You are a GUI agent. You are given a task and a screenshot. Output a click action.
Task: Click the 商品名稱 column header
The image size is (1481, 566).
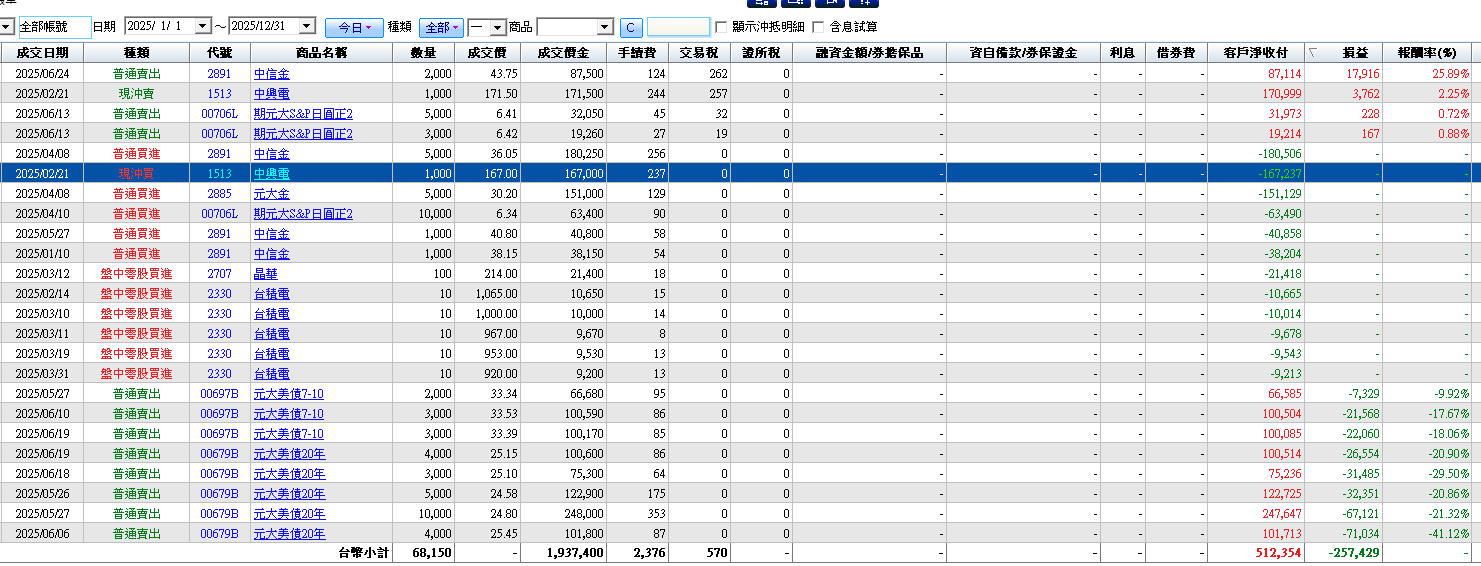[321, 53]
